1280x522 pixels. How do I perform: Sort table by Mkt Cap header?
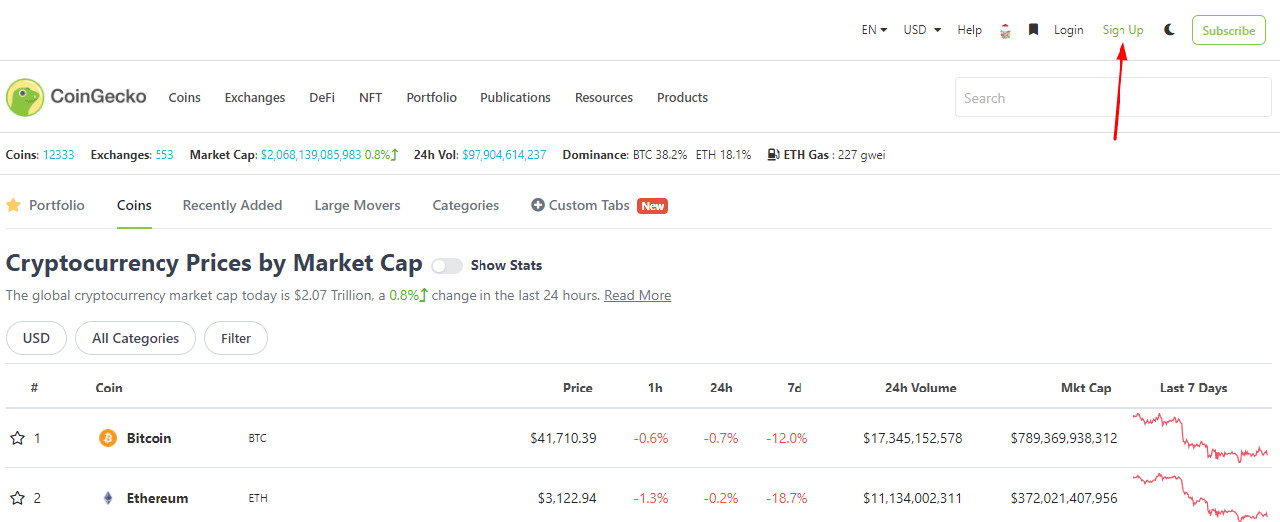[1086, 388]
